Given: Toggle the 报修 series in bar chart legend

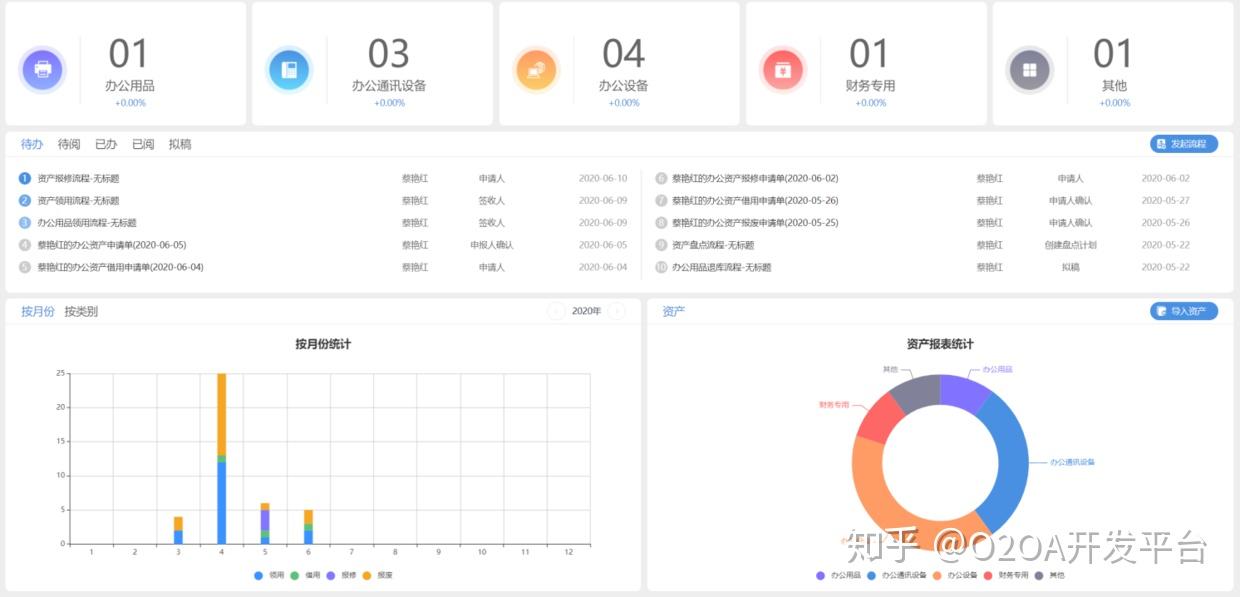Looking at the screenshot, I should pos(342,576).
